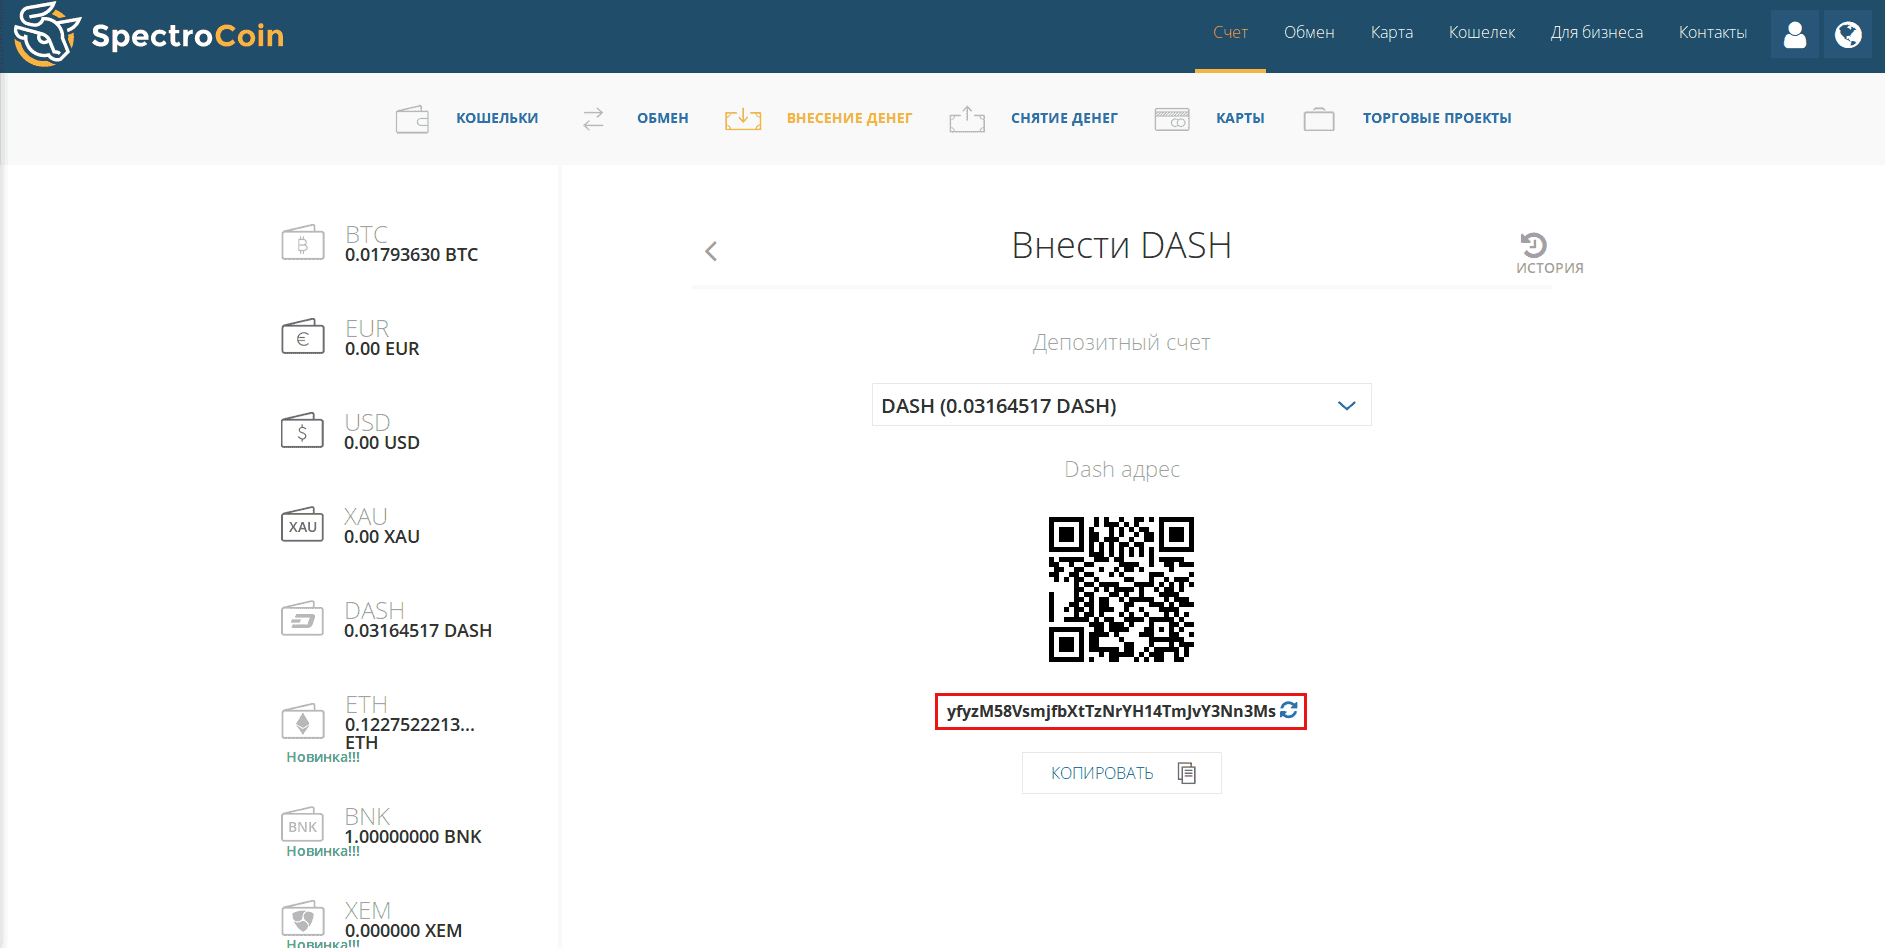The image size is (1885, 948).
Task: Click the 0.03164517 DASH balance
Action: [x=418, y=631]
